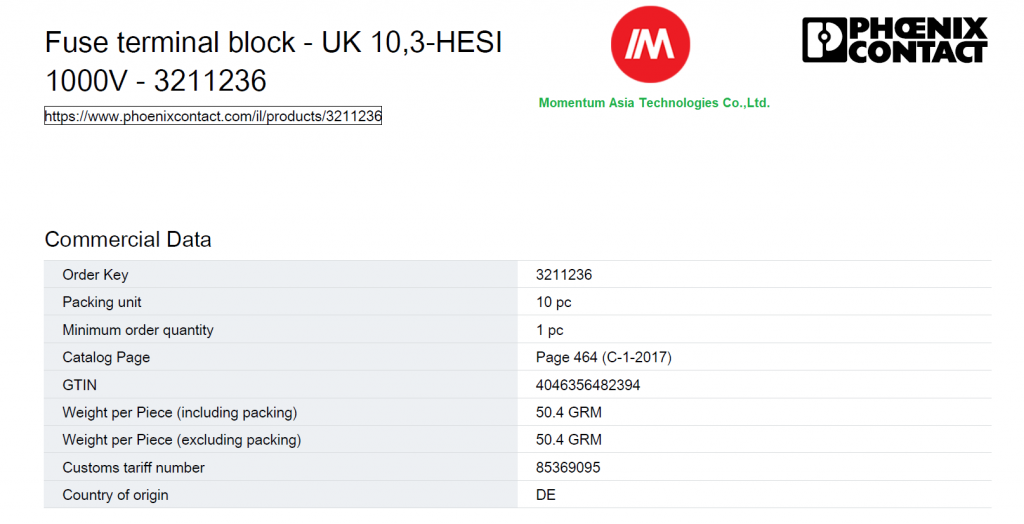
Task: Select the Fuse terminal block title
Action: tap(273, 61)
